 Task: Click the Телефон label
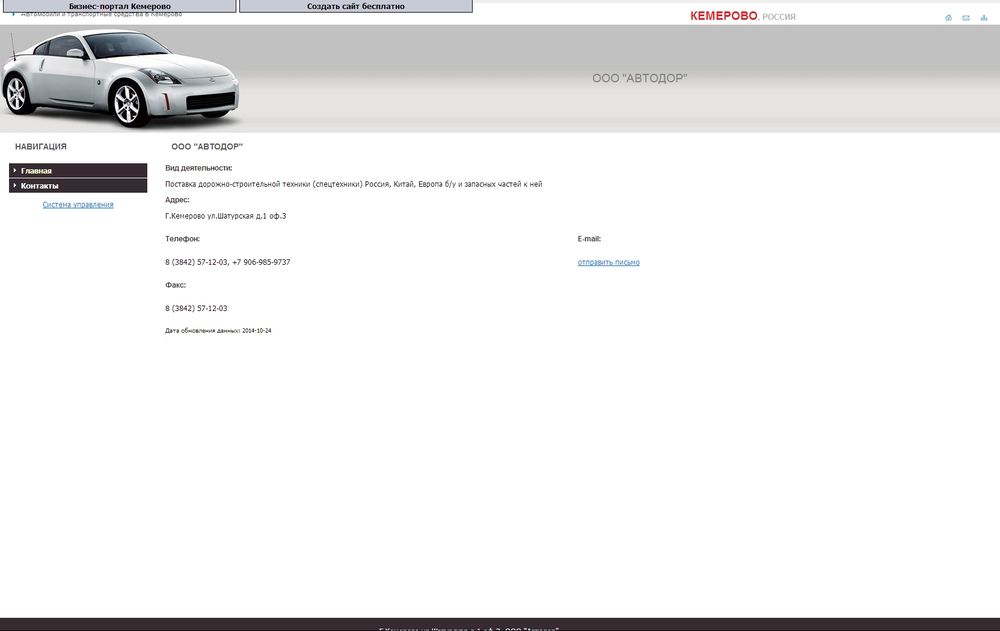click(x=182, y=239)
